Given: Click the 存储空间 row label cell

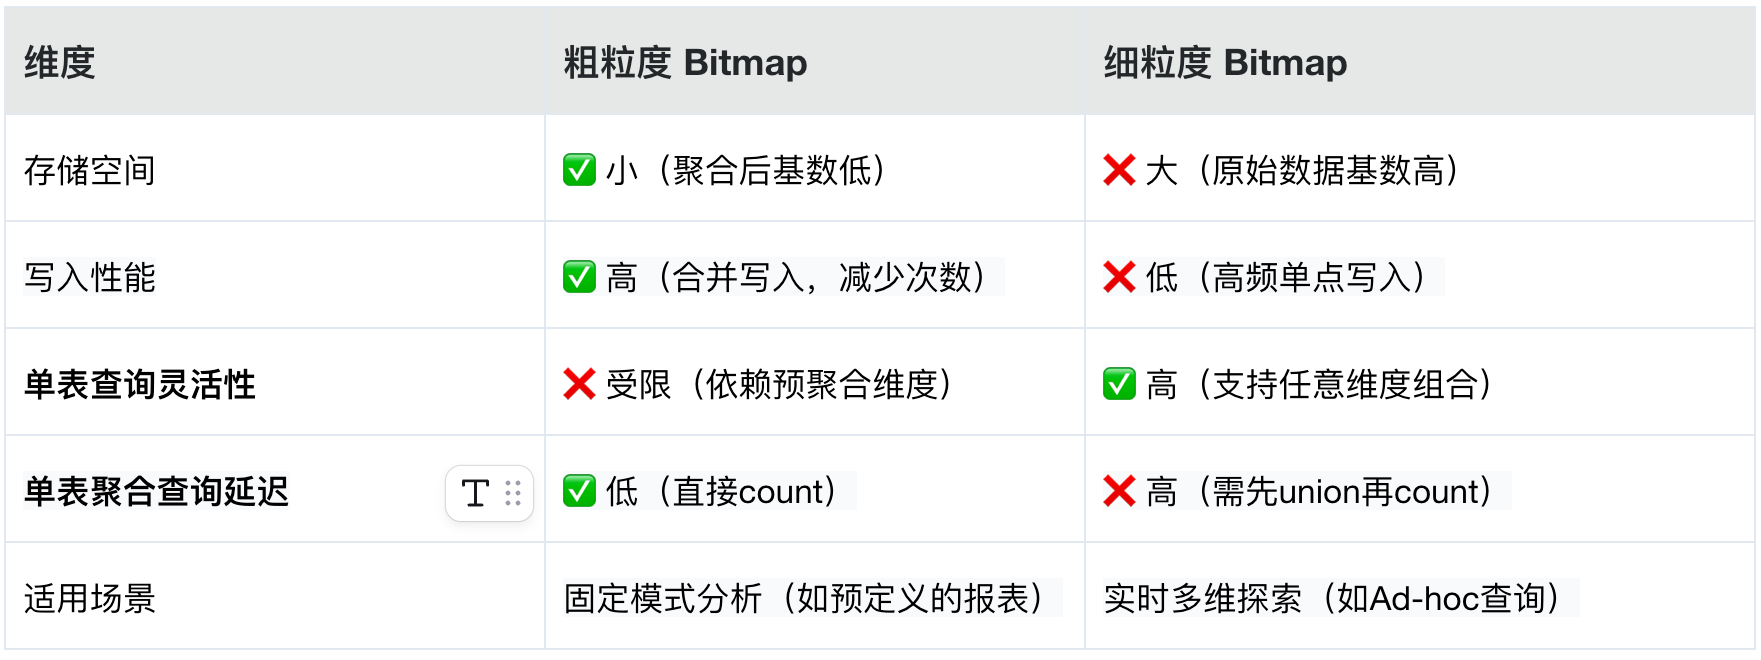Looking at the screenshot, I should (275, 169).
